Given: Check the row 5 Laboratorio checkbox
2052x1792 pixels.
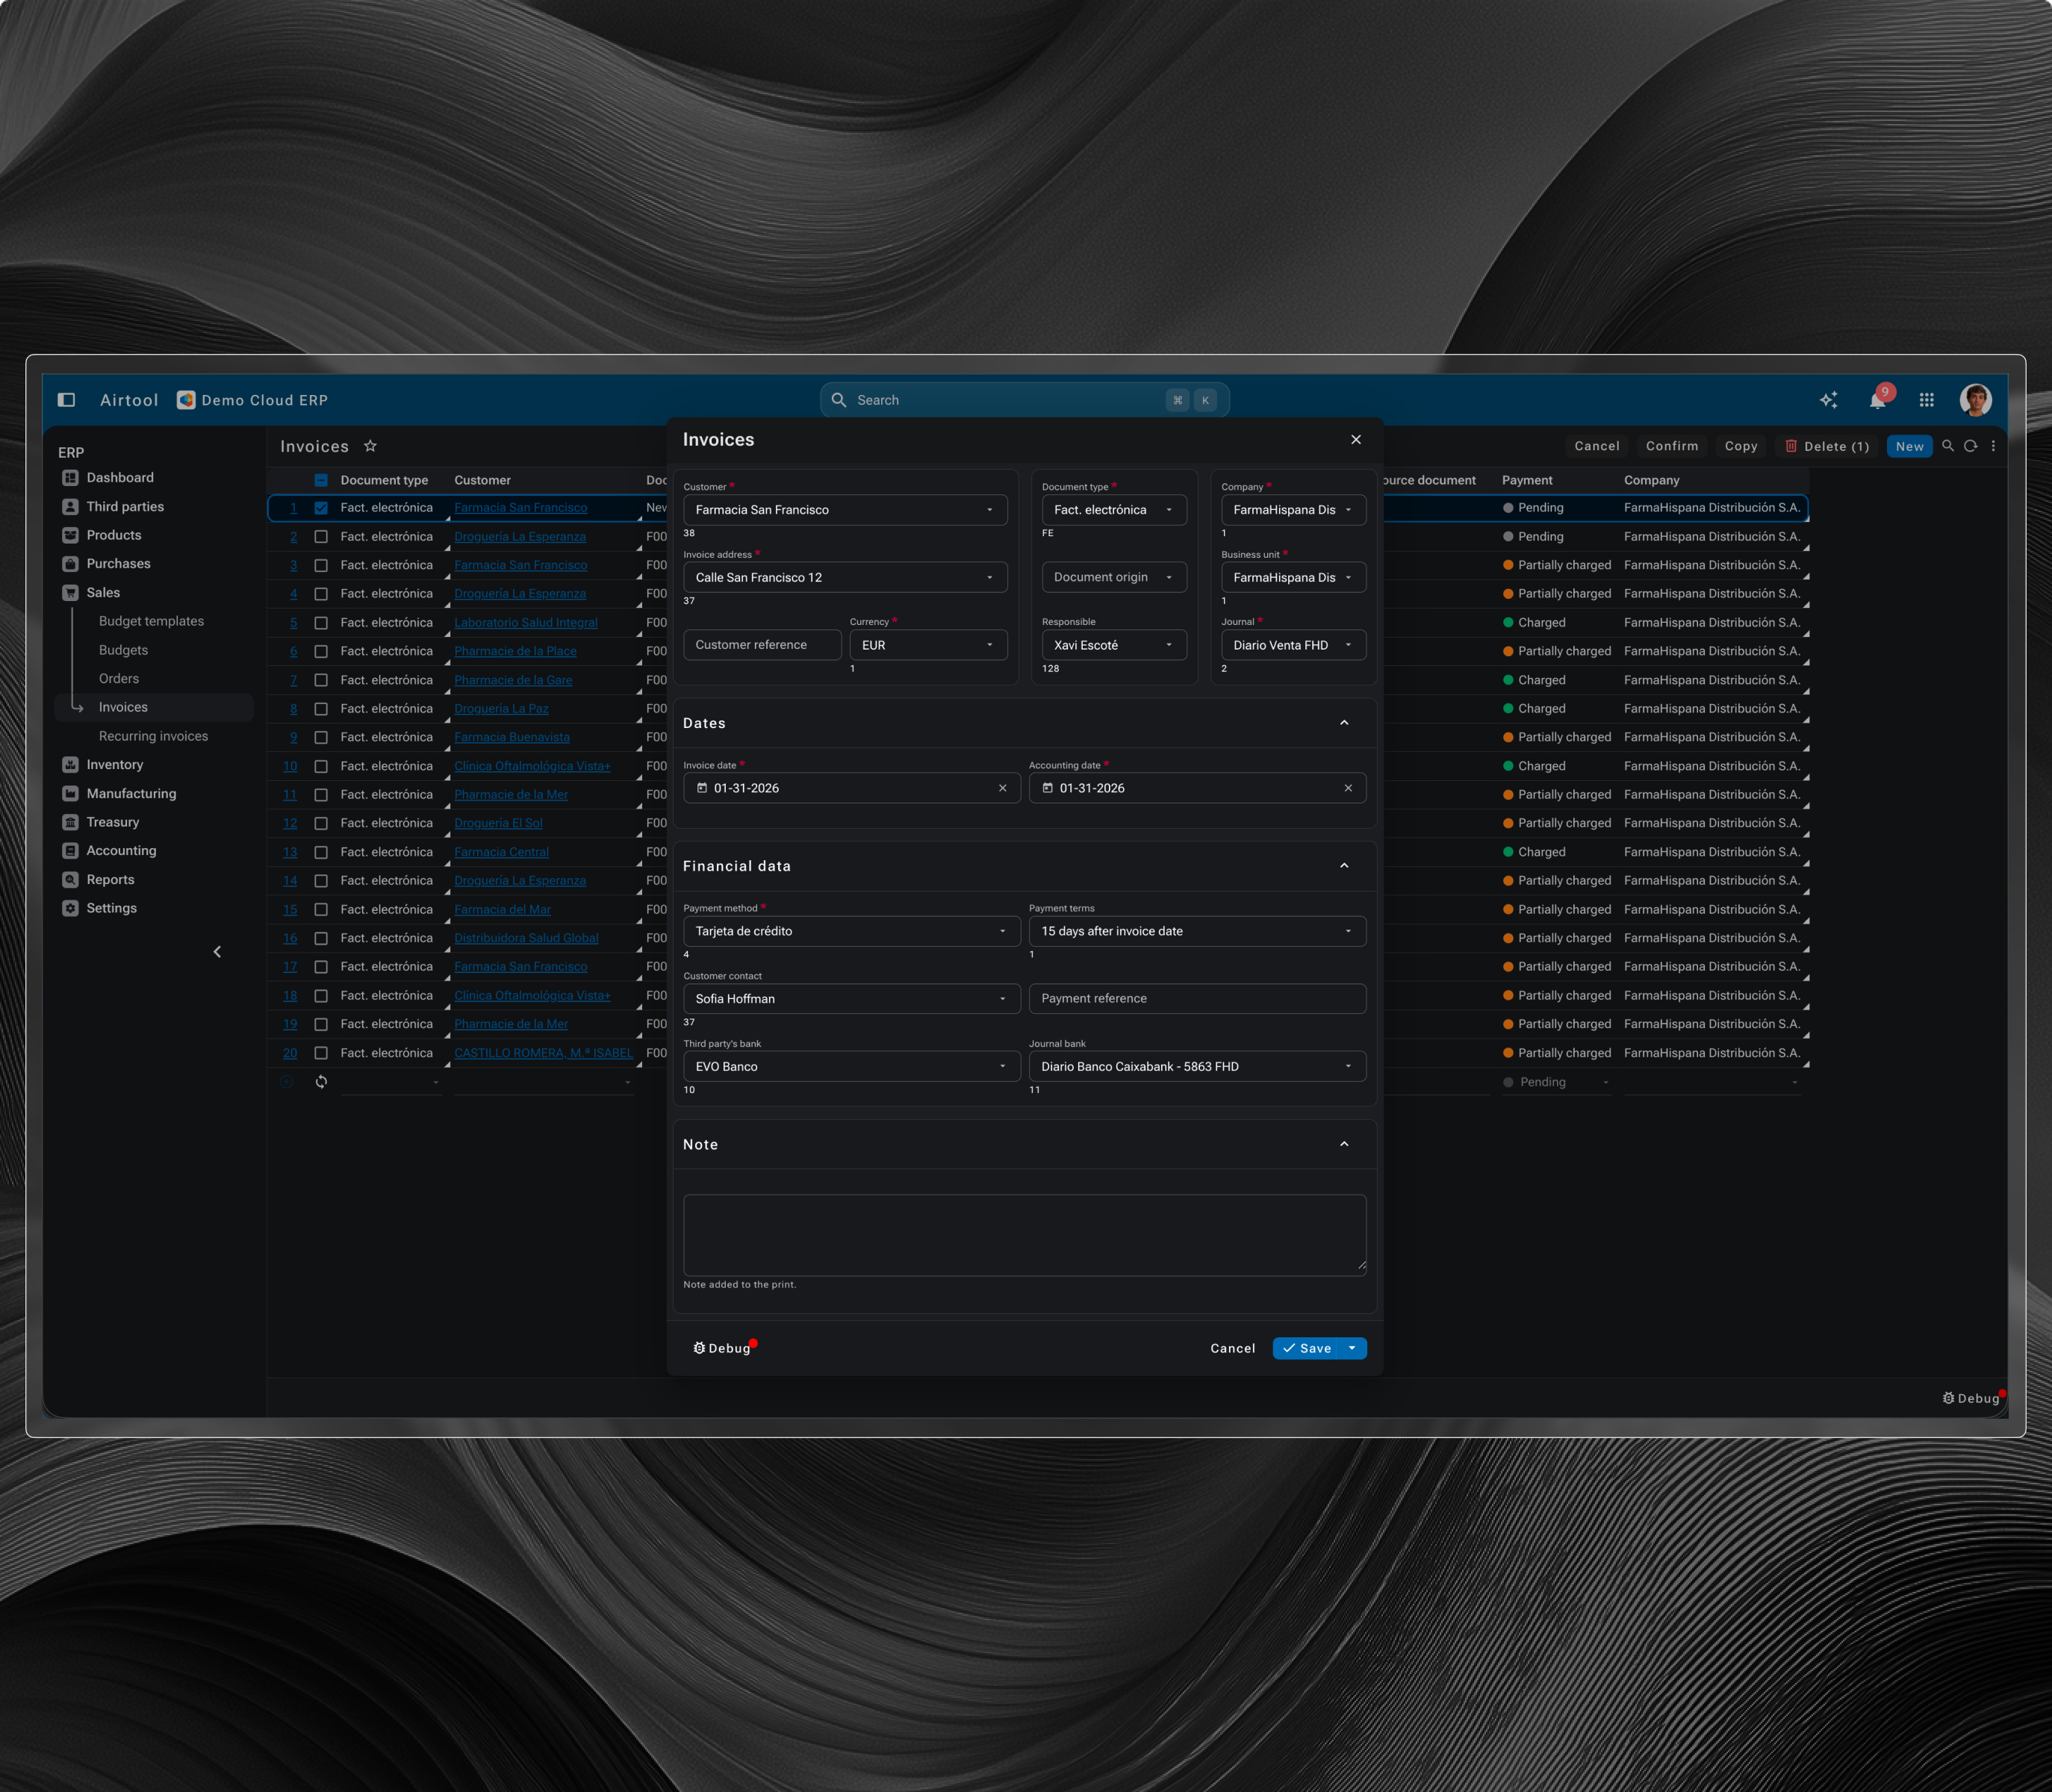Looking at the screenshot, I should point(321,623).
